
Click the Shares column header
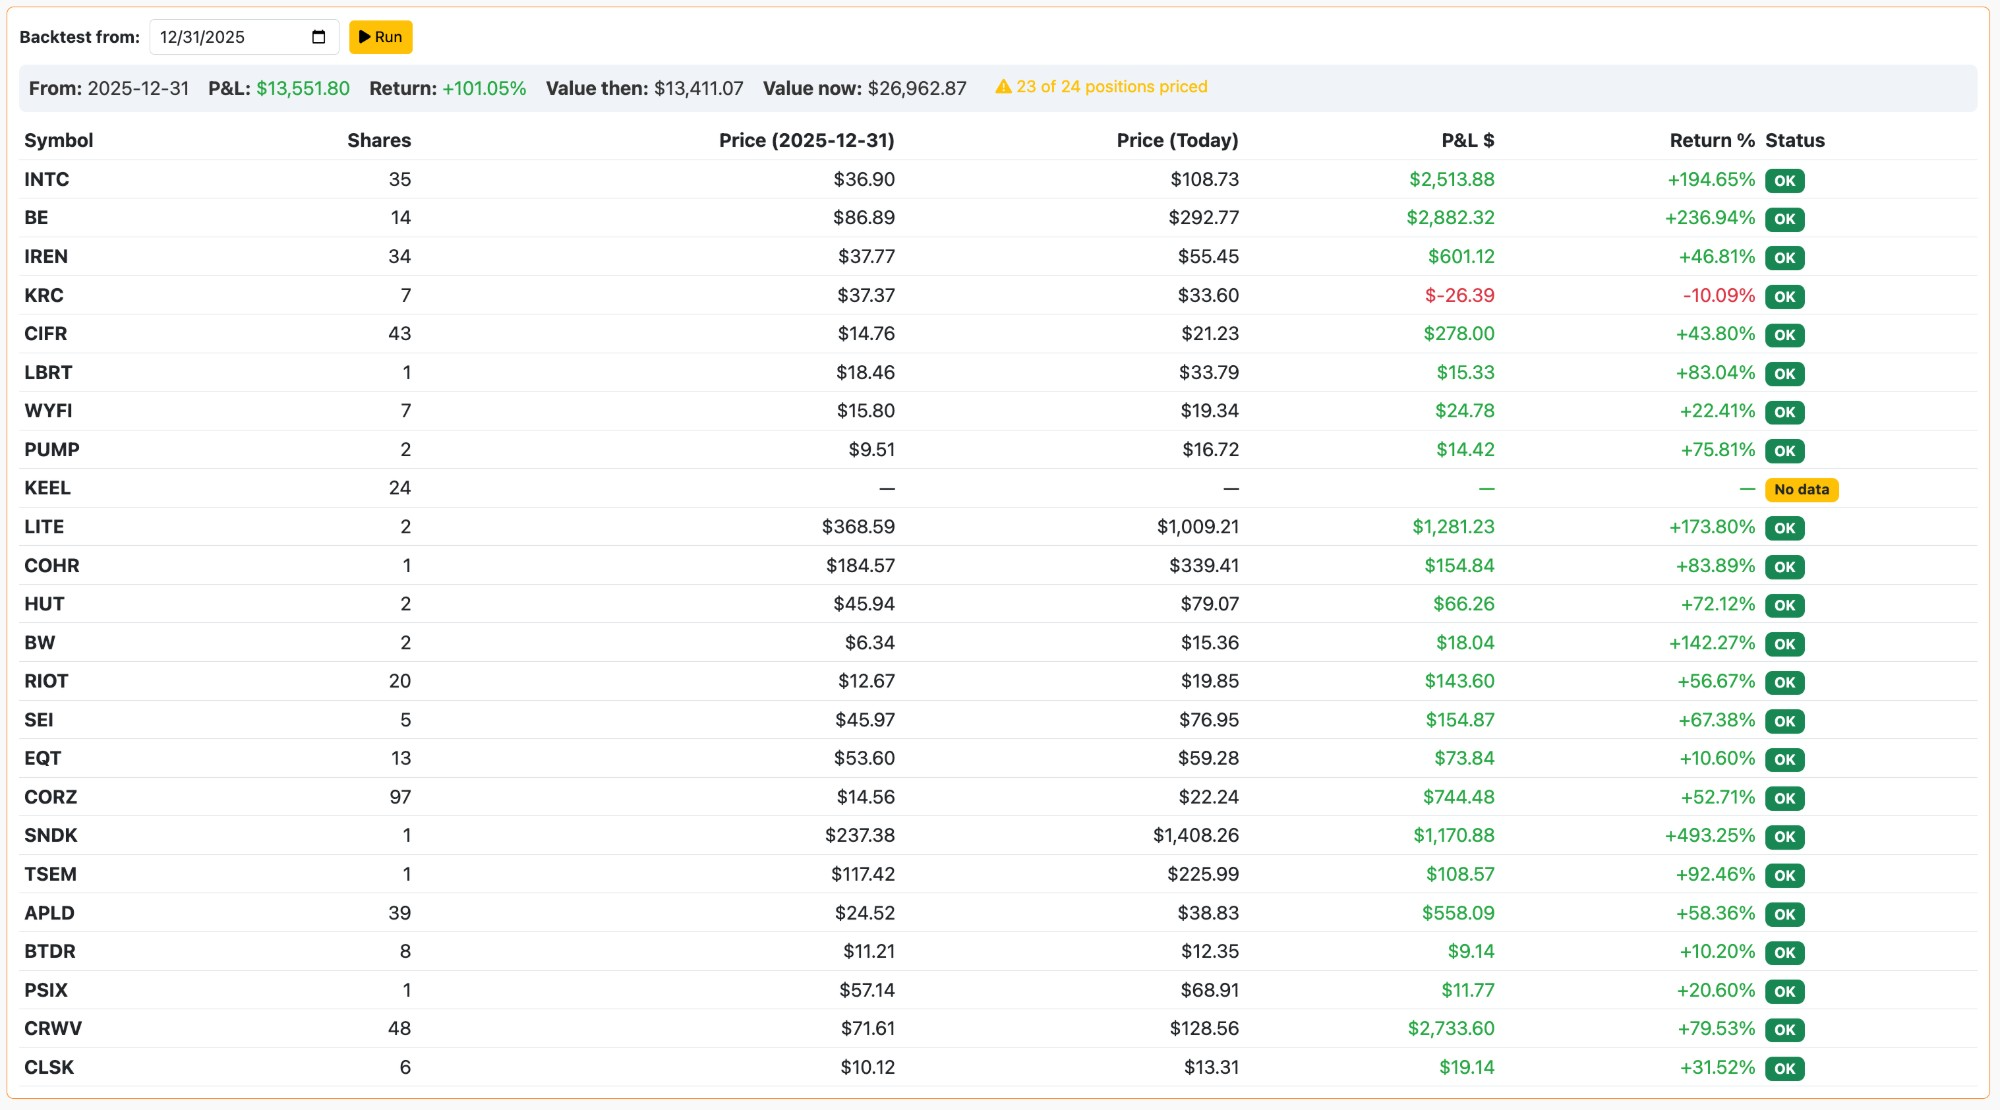point(379,140)
